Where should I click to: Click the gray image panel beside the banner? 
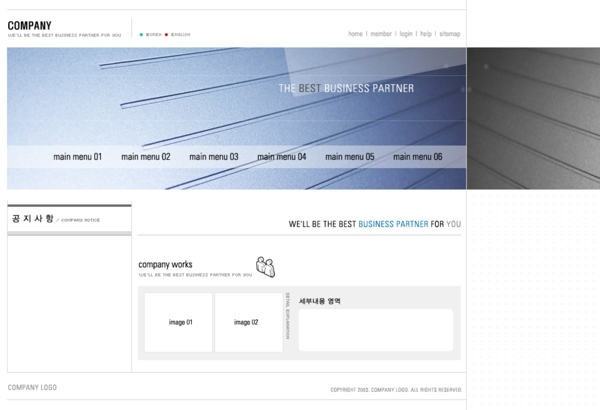pyautogui.click(x=533, y=118)
